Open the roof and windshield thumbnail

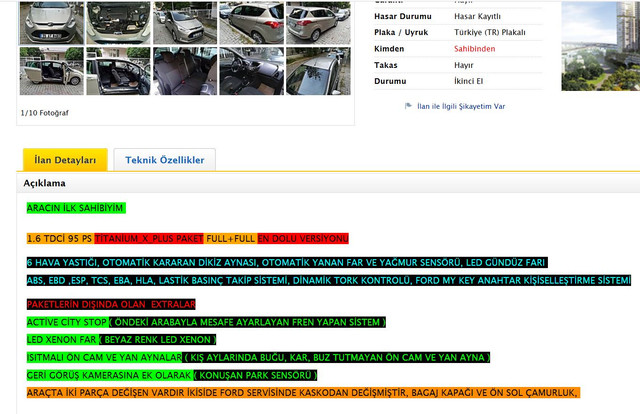[318, 71]
